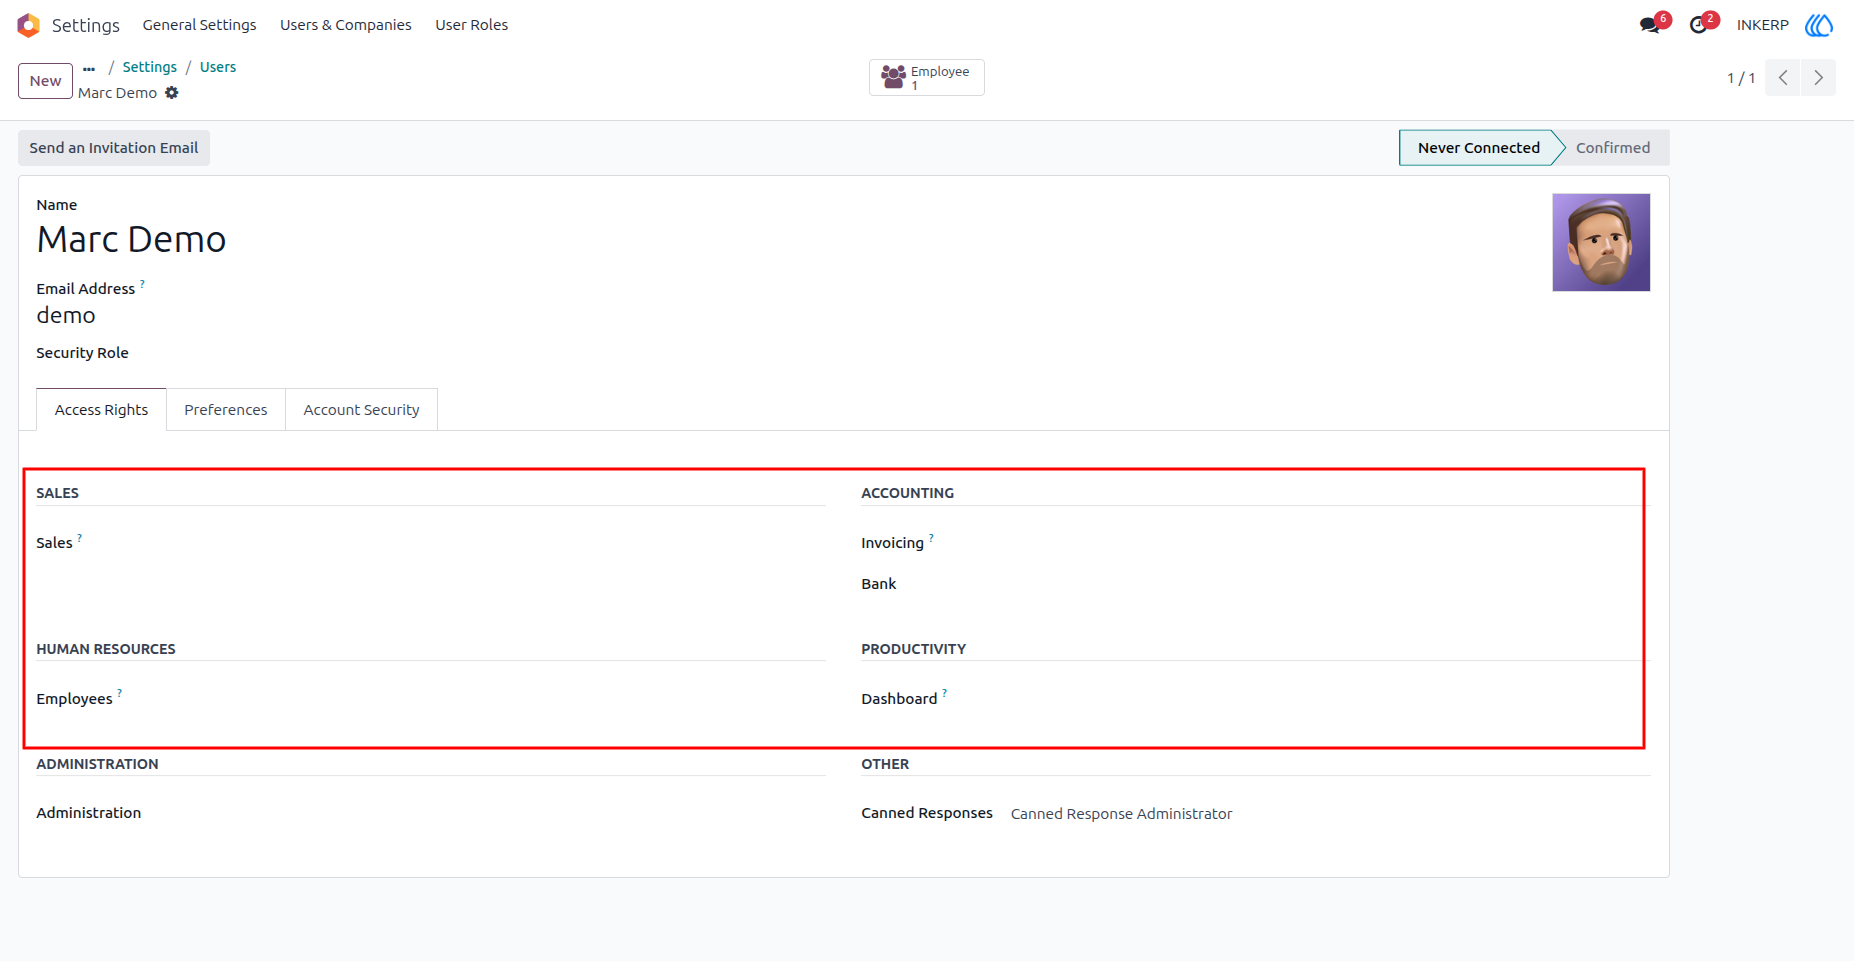Click the Employee smart button icon

[x=893, y=77]
